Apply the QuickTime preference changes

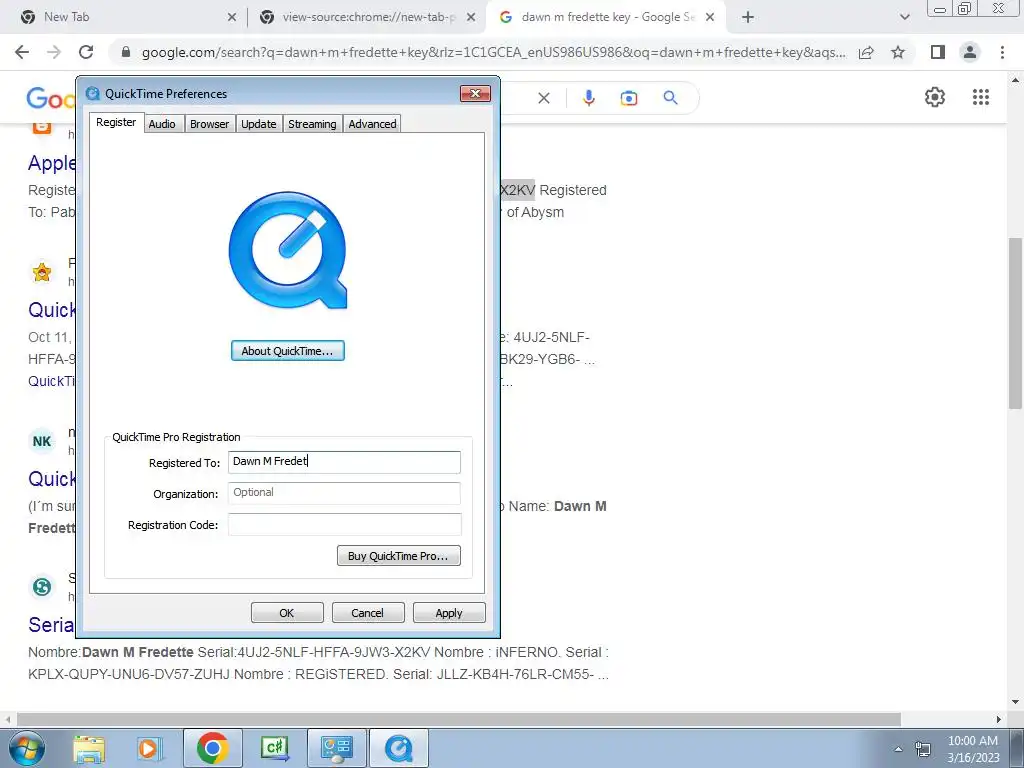(449, 613)
